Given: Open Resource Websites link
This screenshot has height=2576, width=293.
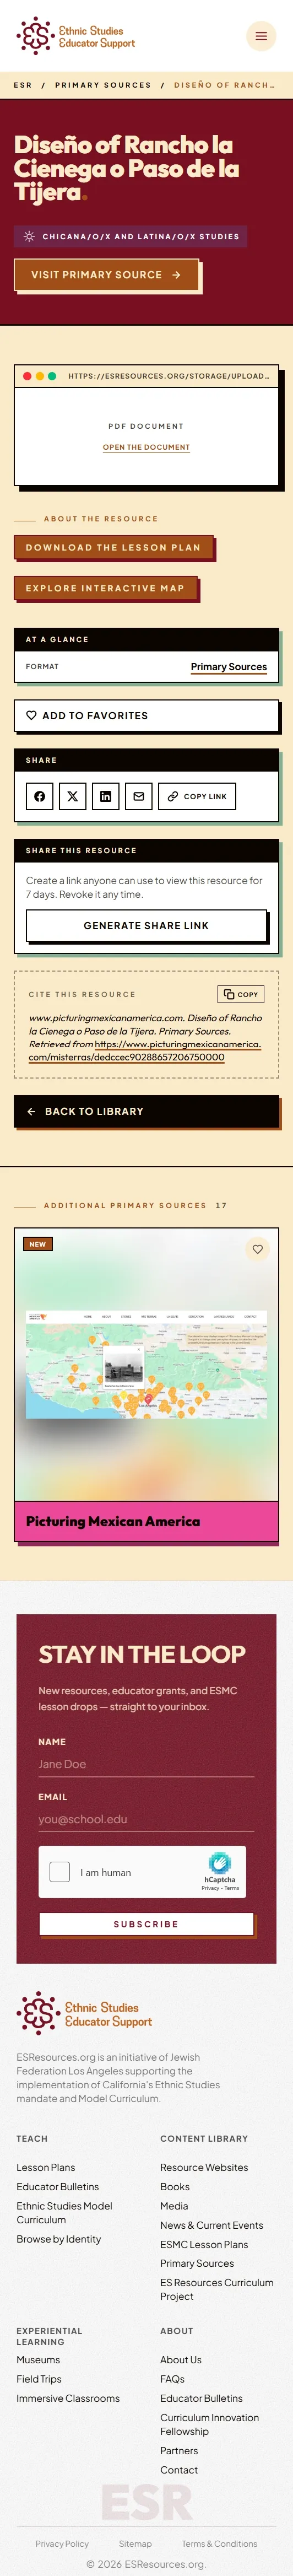Looking at the screenshot, I should pos(204,2167).
